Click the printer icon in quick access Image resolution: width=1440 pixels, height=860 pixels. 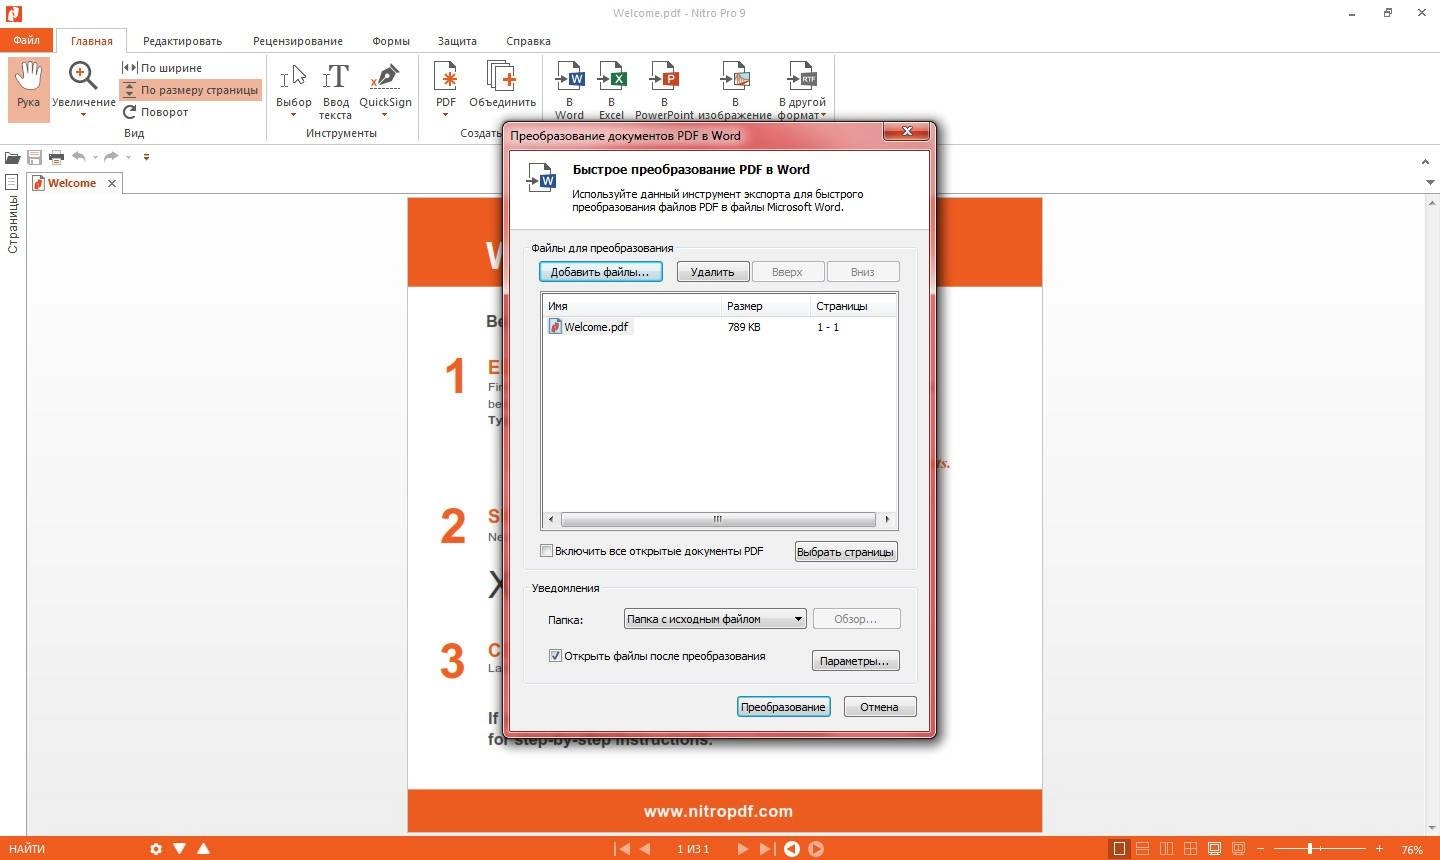click(x=56, y=157)
